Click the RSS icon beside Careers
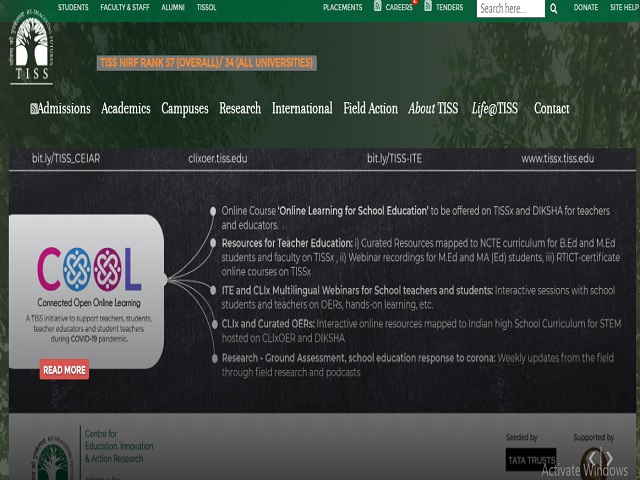The image size is (640, 480). pos(377,7)
